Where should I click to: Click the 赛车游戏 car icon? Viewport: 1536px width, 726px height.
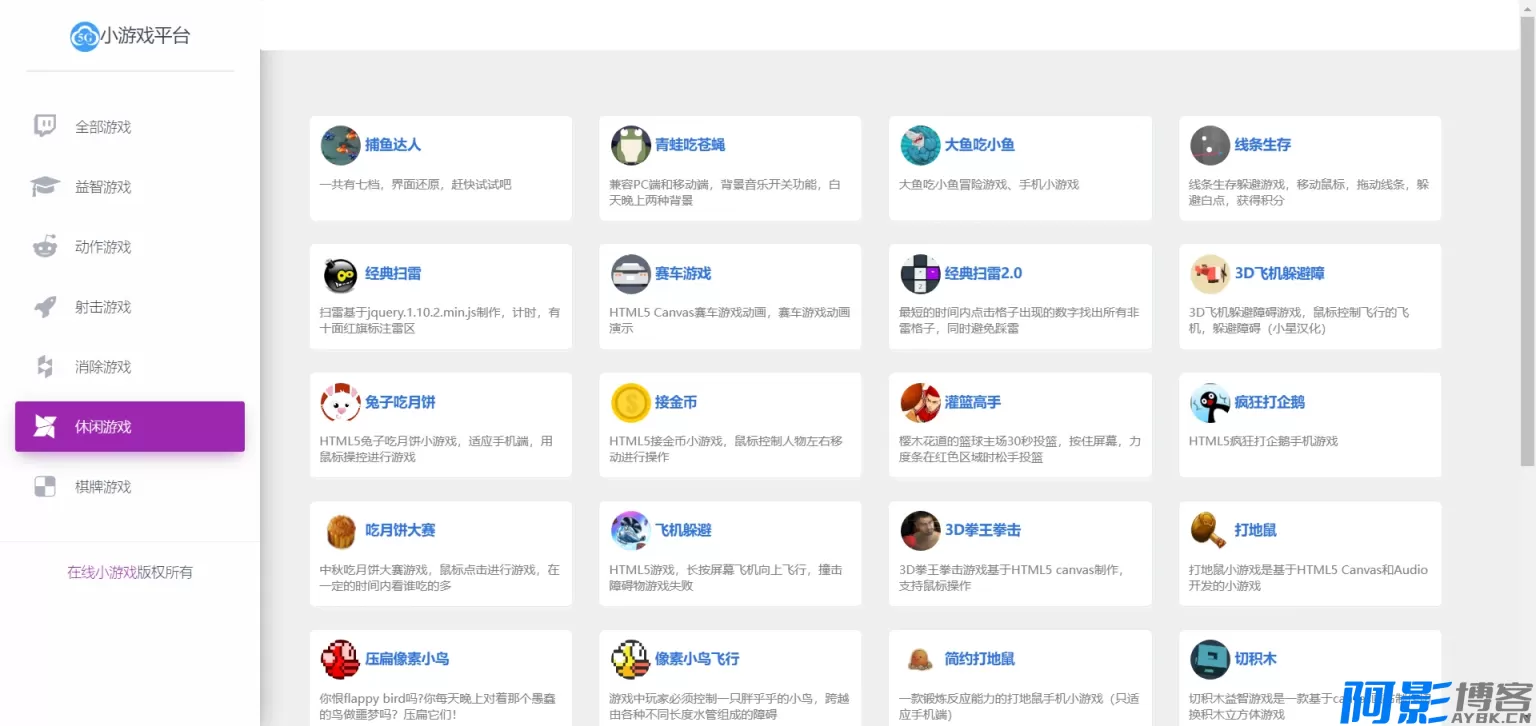tap(630, 274)
